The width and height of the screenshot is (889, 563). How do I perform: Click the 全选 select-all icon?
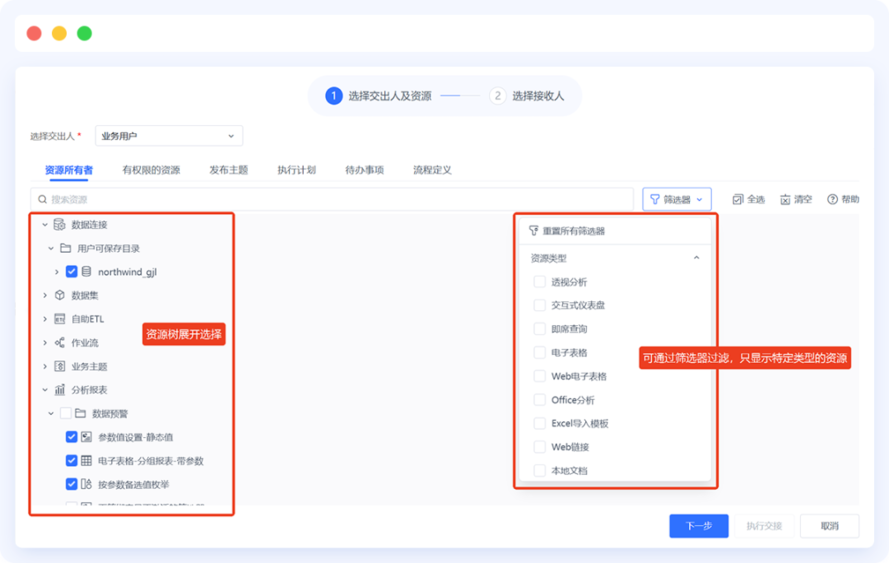(x=737, y=200)
